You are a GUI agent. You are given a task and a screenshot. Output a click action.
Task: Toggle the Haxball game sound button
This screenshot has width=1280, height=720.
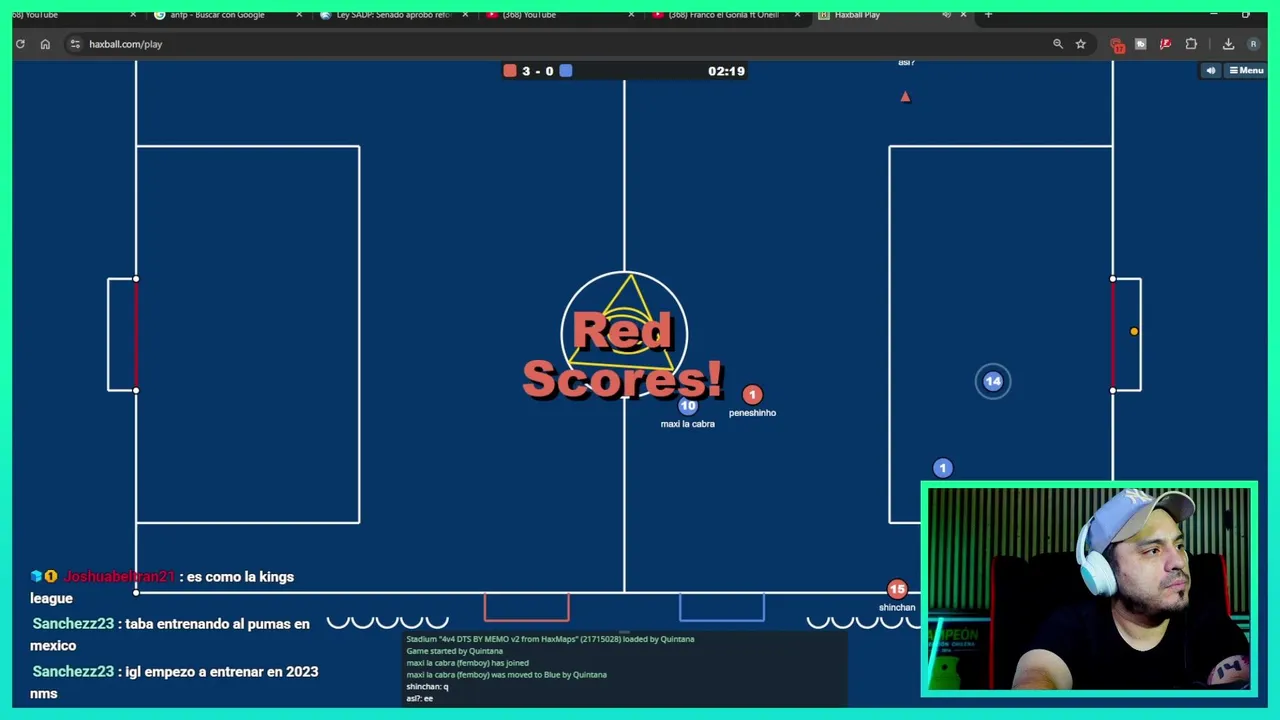[1211, 71]
